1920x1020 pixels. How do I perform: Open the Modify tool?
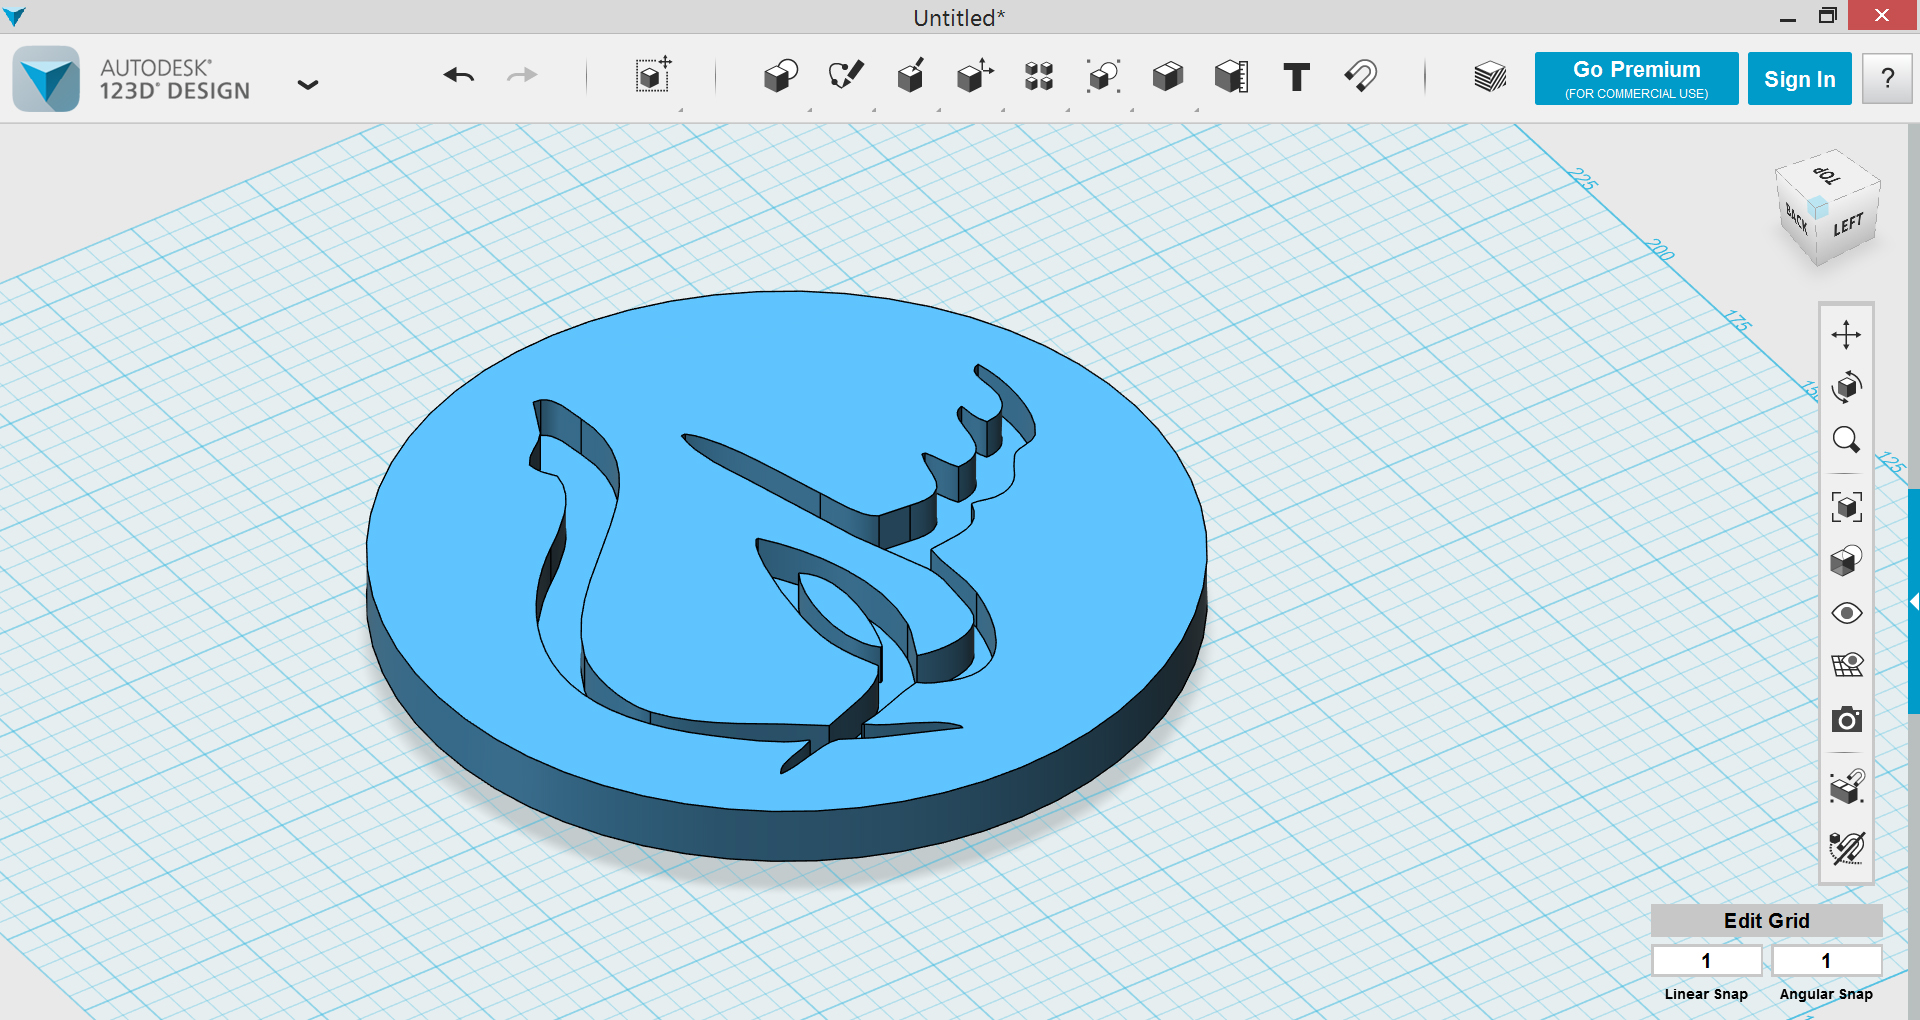[x=975, y=76]
